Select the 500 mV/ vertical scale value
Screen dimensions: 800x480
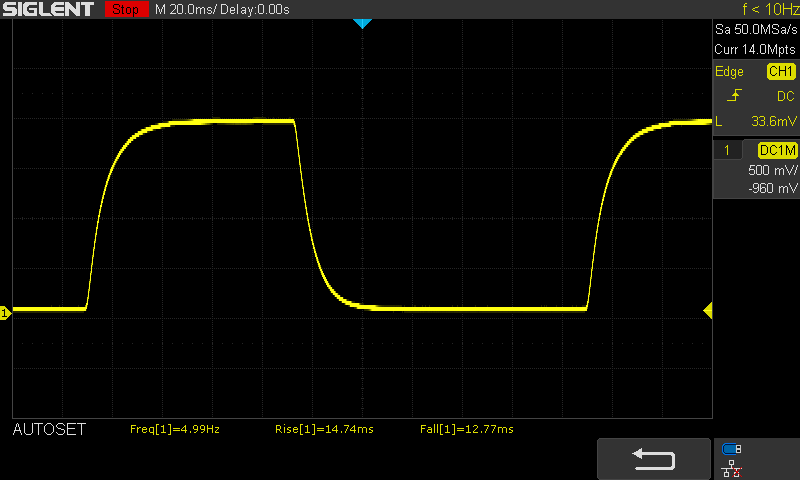point(772,170)
